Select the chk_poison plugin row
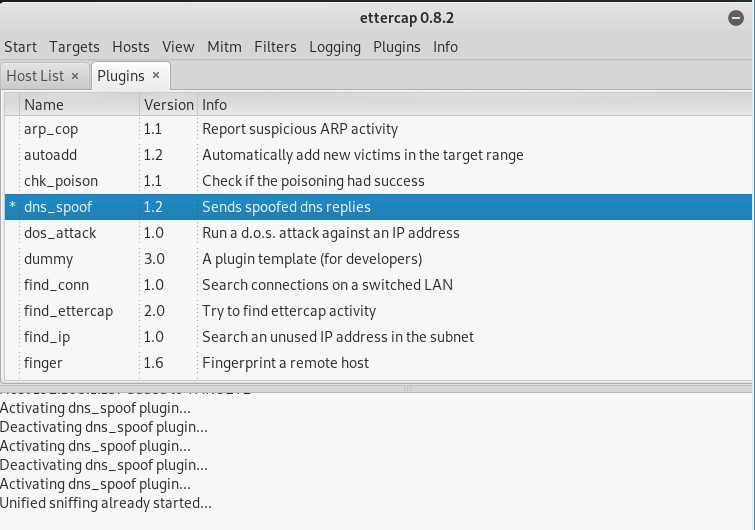 pyautogui.click(x=378, y=181)
